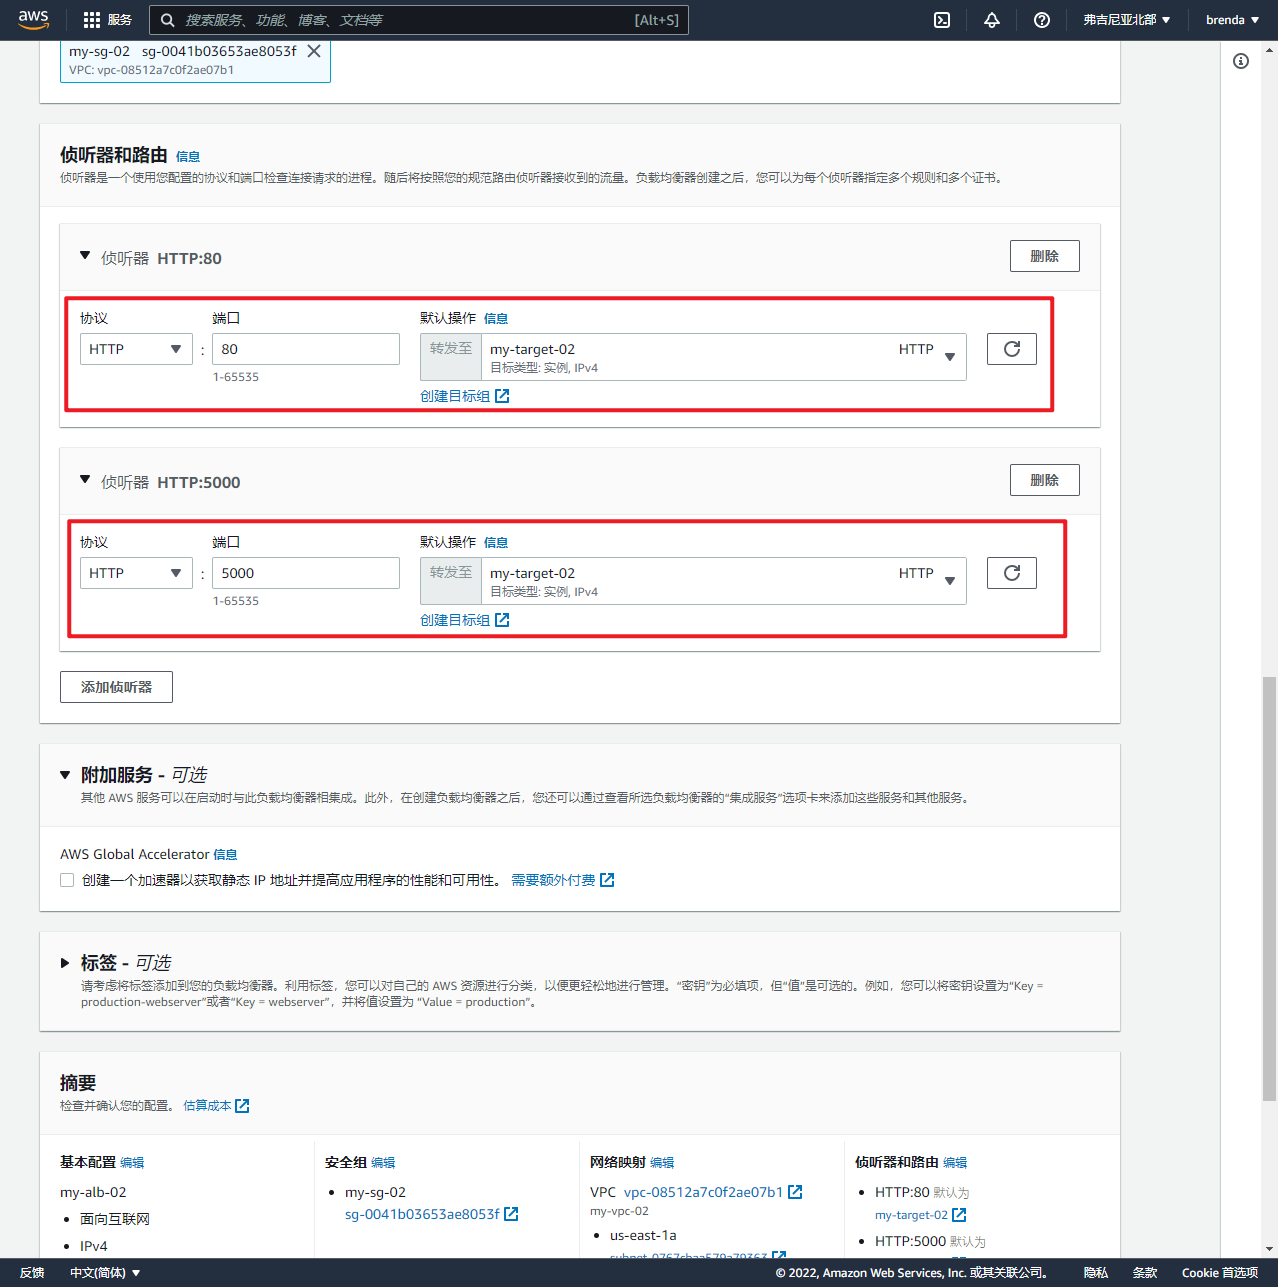Edit 侦听器和路由 in summary

[955, 1162]
